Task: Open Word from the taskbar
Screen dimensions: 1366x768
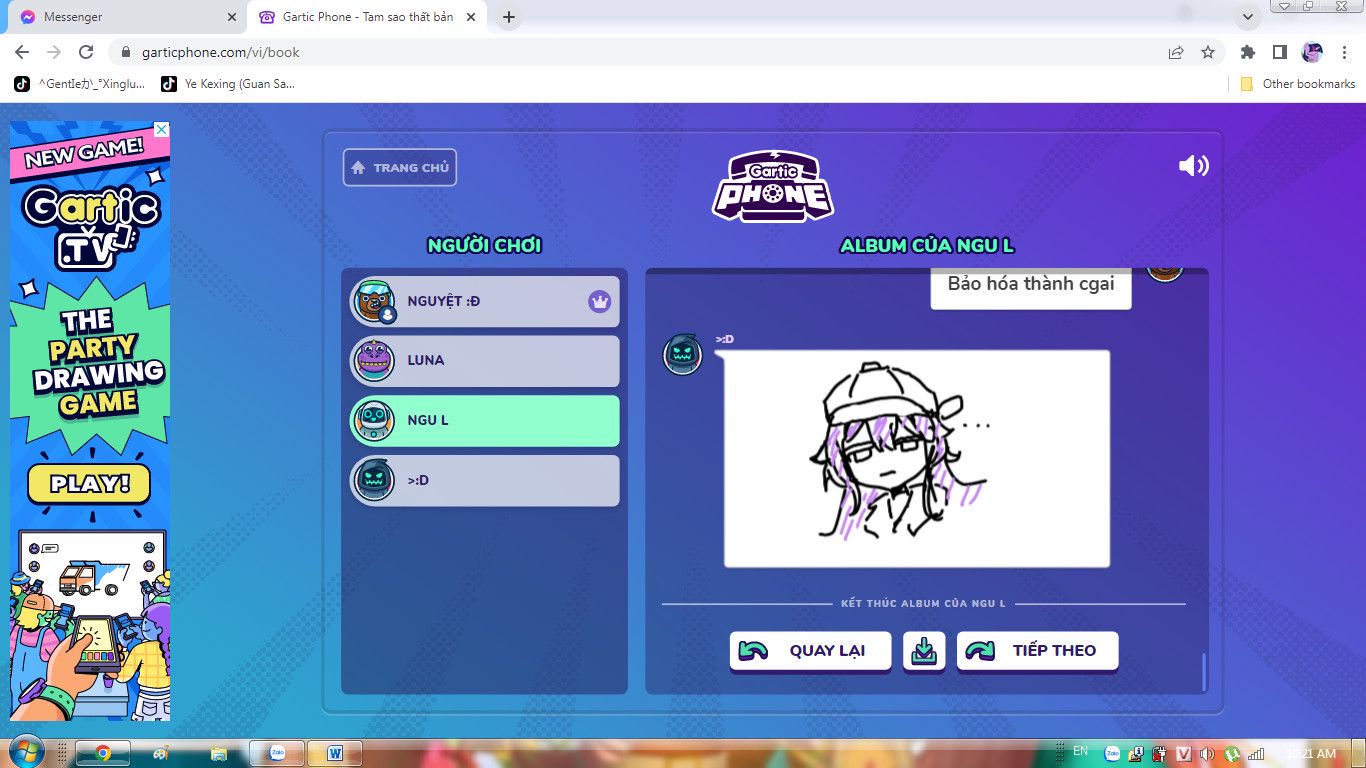Action: [334, 753]
